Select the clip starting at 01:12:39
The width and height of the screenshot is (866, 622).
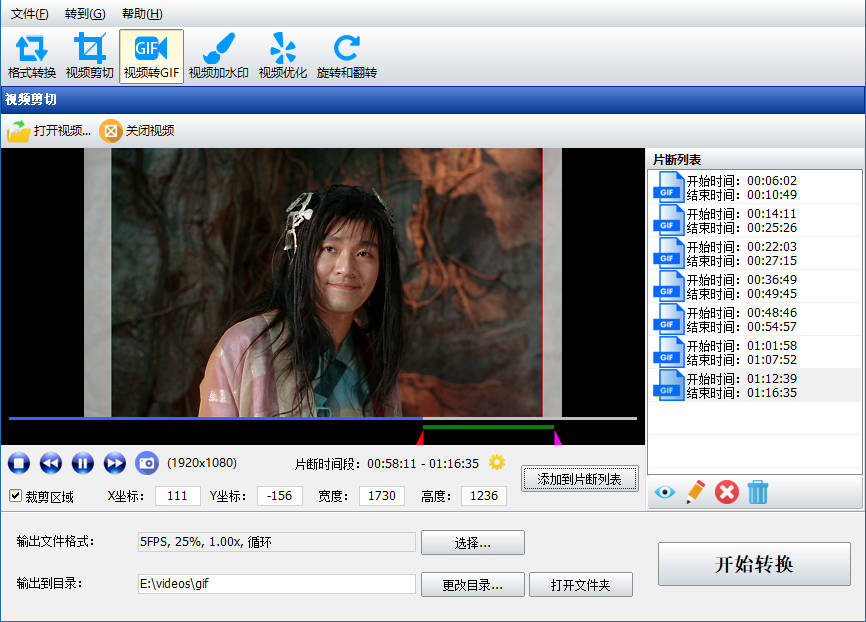click(x=754, y=386)
